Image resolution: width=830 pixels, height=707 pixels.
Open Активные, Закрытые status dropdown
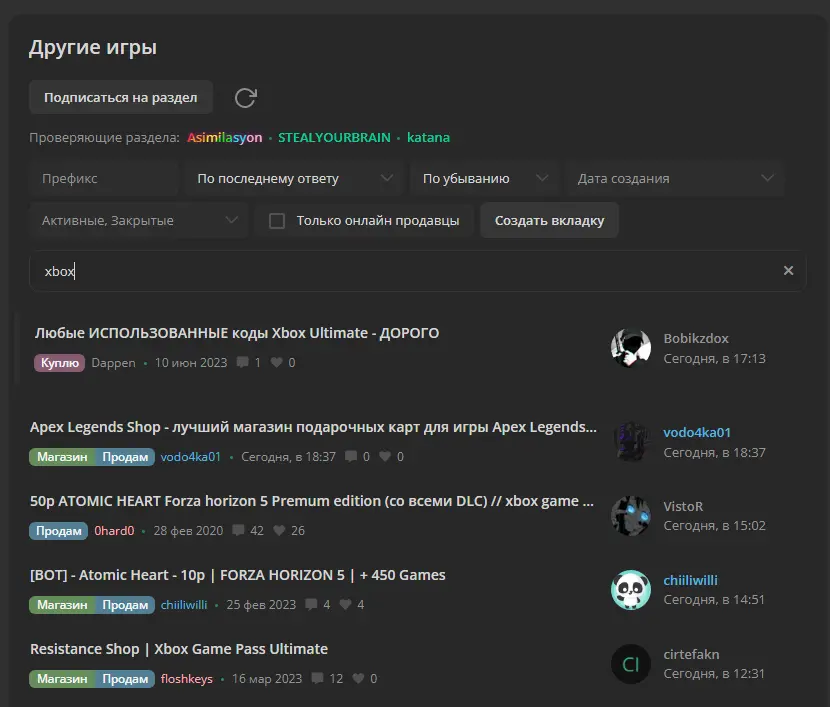[139, 220]
